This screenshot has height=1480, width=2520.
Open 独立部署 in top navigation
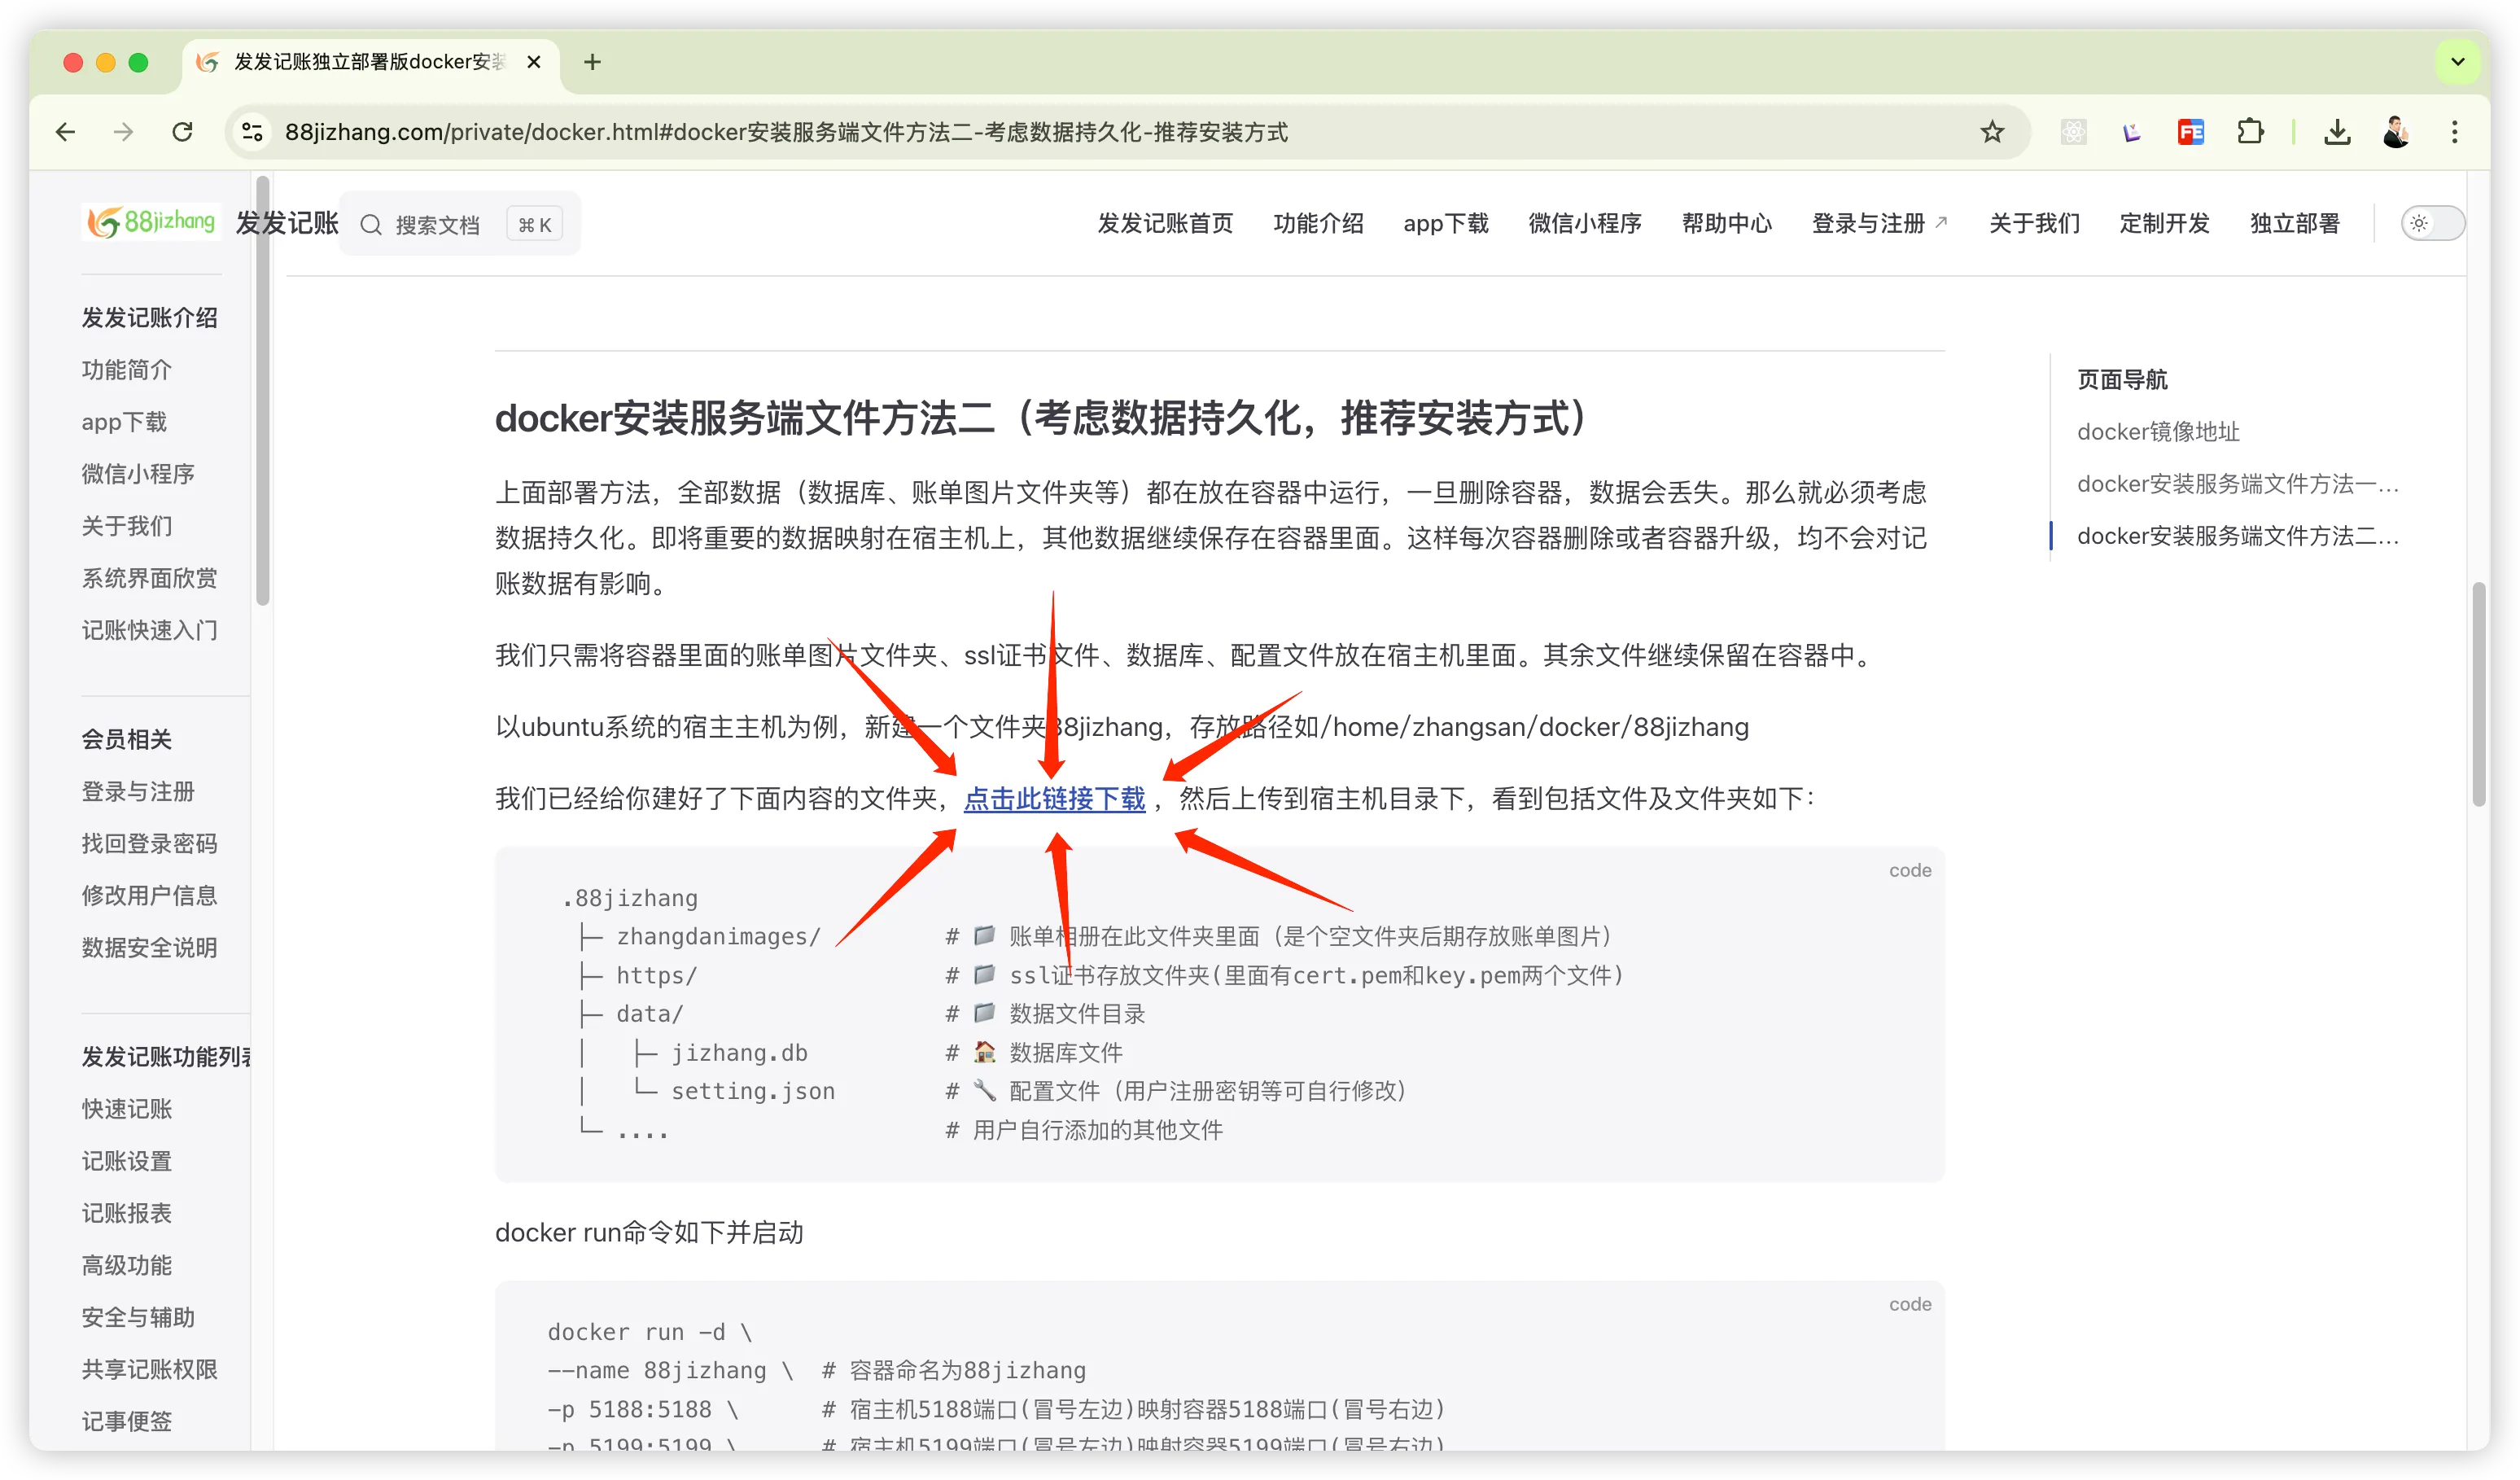coord(2294,223)
